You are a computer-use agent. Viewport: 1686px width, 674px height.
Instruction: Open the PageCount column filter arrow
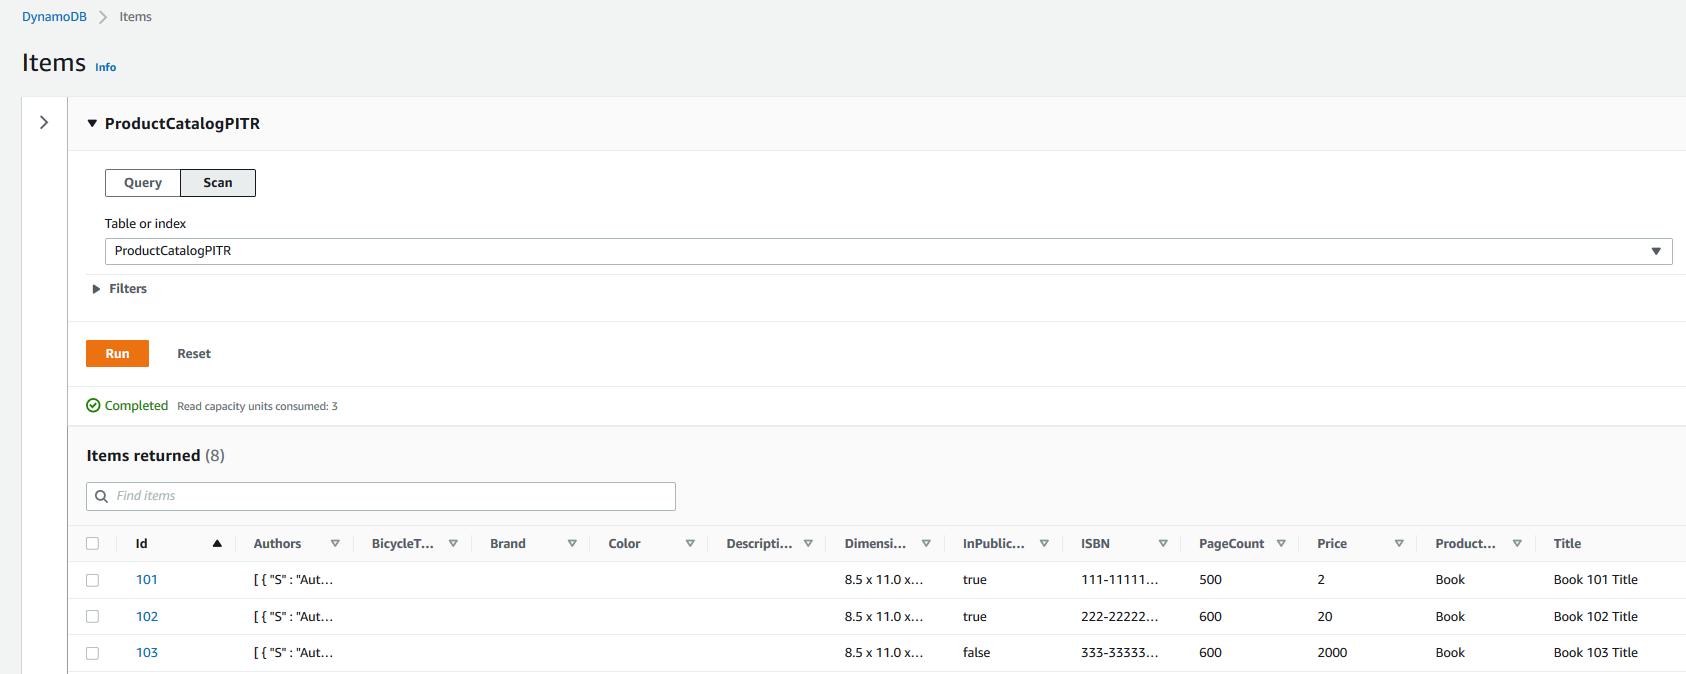point(1281,544)
